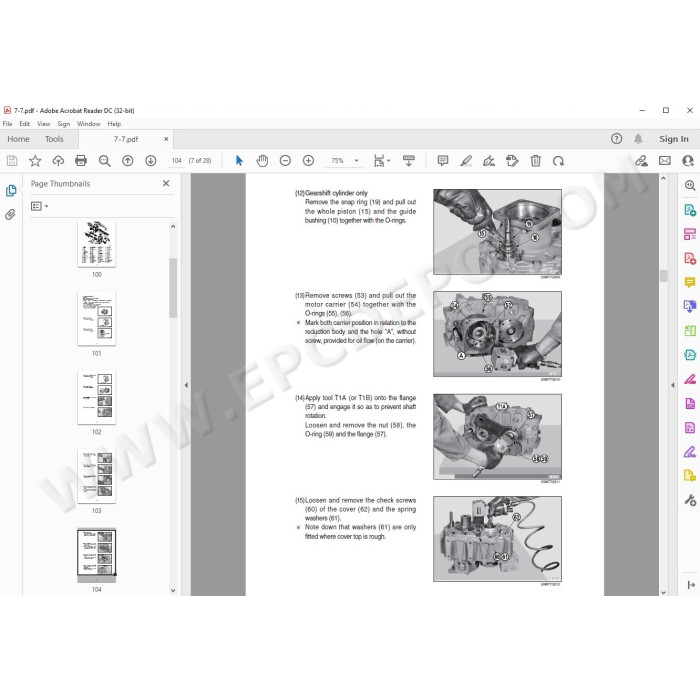Expand the right tools pane
The width and height of the screenshot is (700, 700).
click(691, 584)
